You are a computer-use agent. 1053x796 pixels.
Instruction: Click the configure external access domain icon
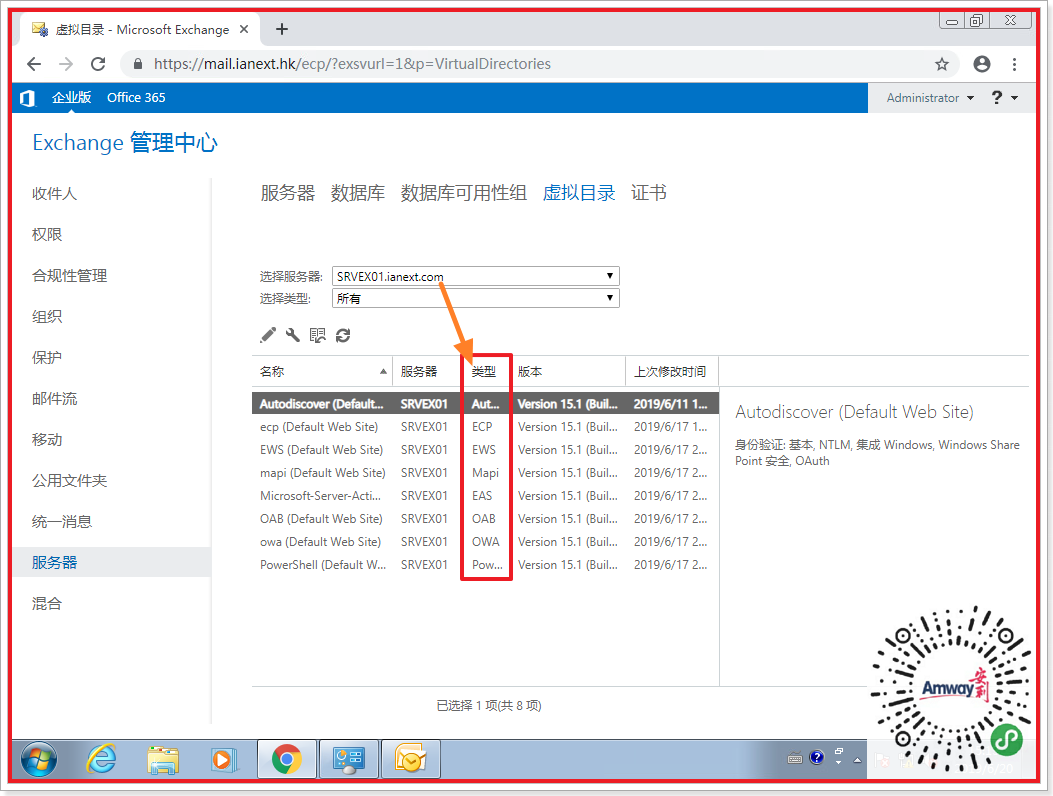coord(318,335)
